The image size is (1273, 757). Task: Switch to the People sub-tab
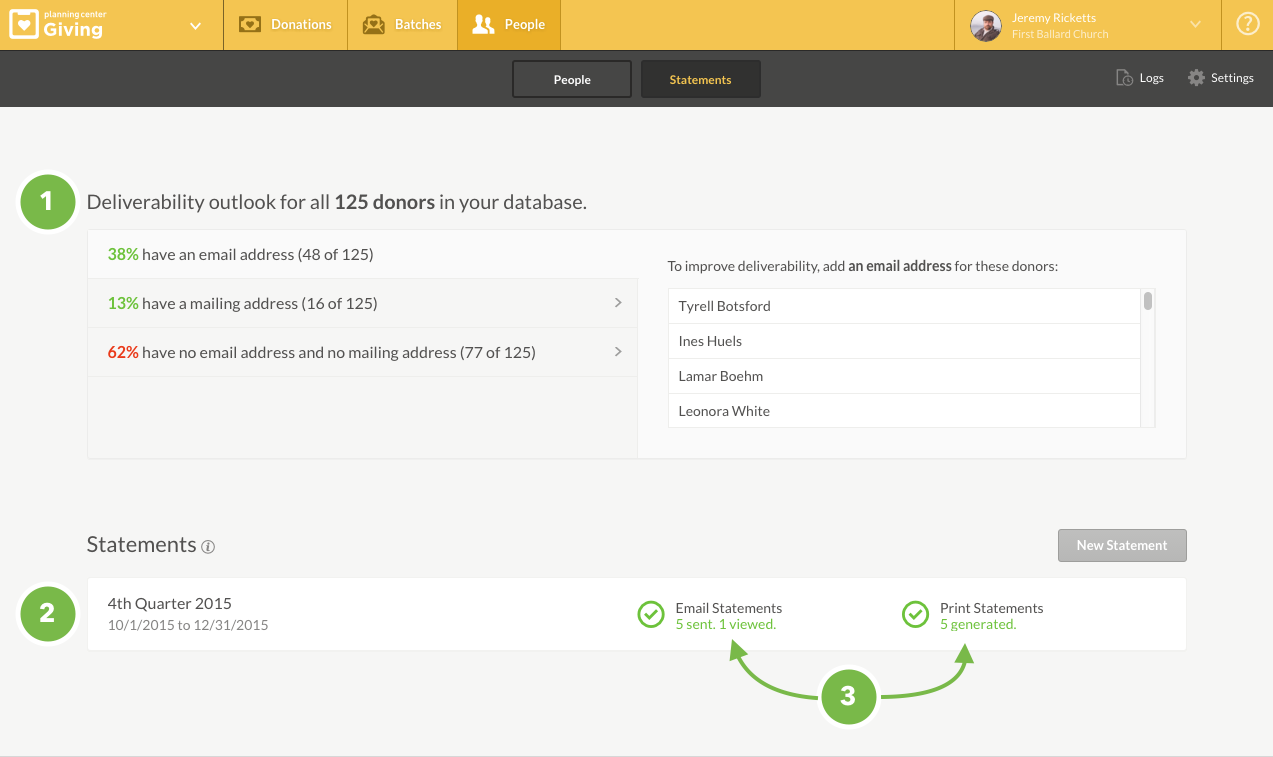[x=572, y=80]
